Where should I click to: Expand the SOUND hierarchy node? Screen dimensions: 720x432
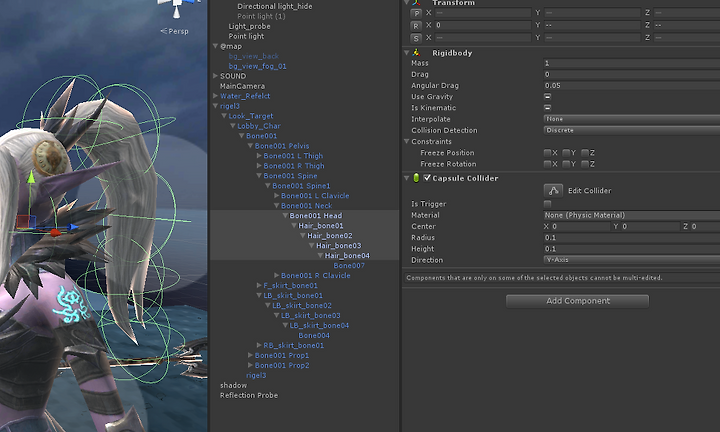[x=215, y=76]
